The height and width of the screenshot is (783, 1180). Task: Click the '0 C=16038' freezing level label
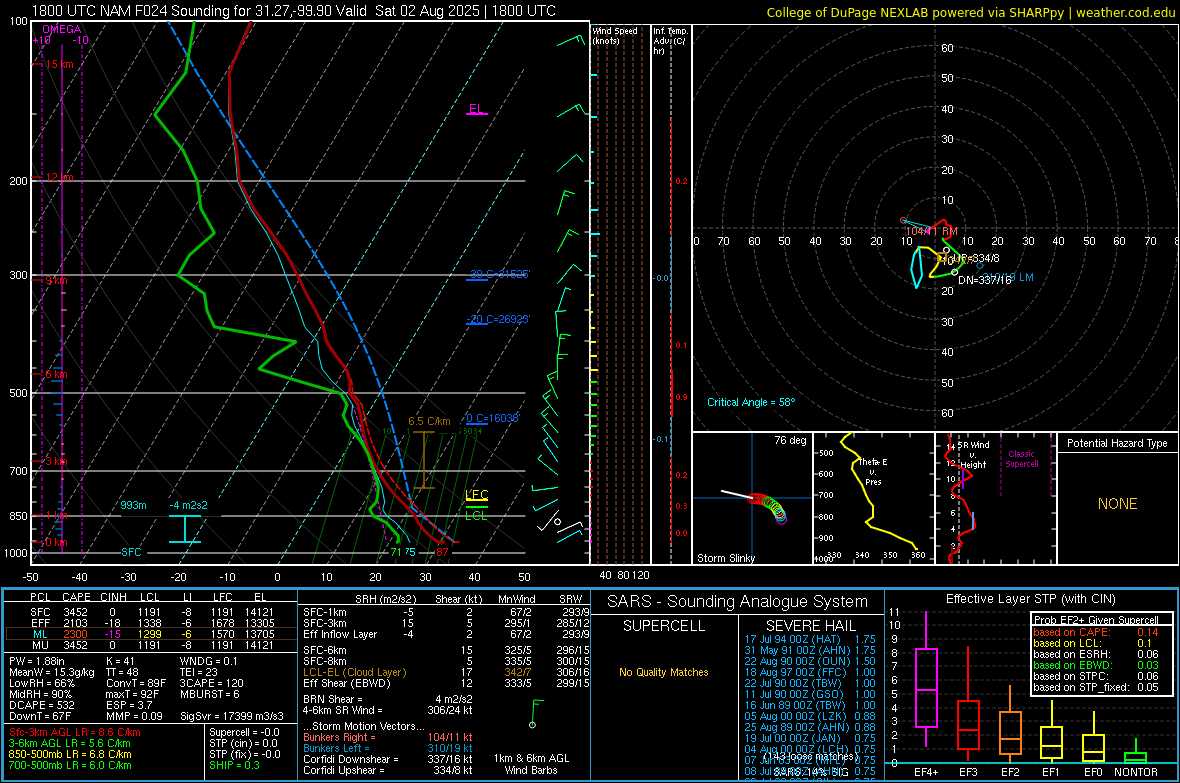click(x=493, y=419)
